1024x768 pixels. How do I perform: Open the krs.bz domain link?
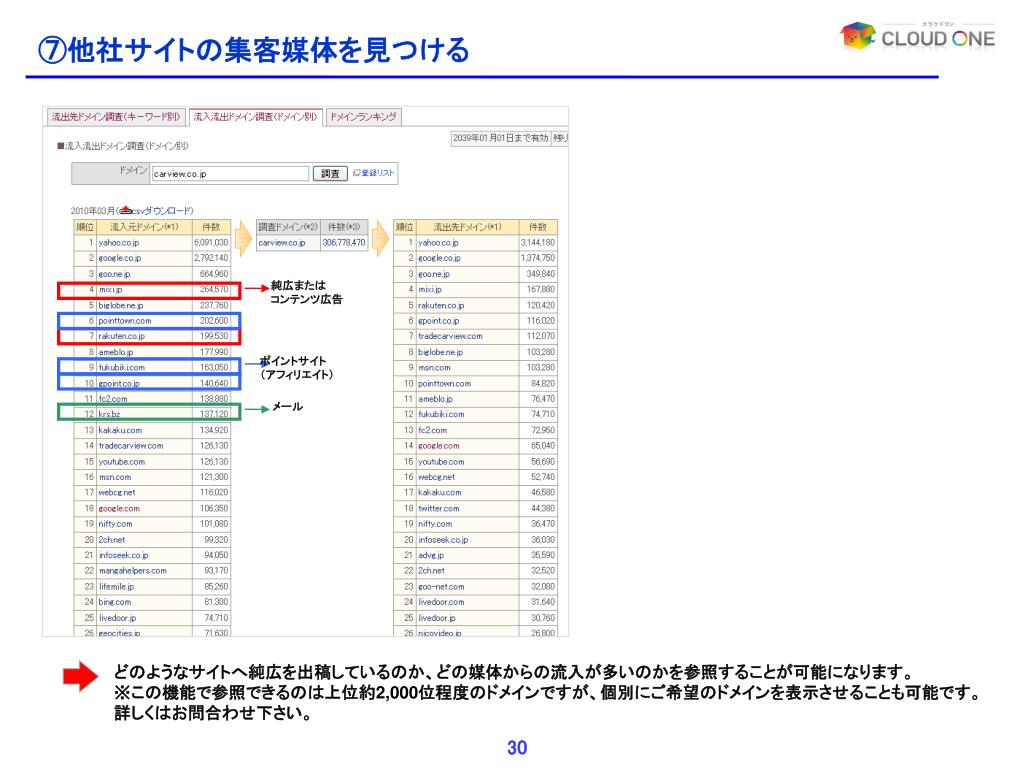[109, 414]
